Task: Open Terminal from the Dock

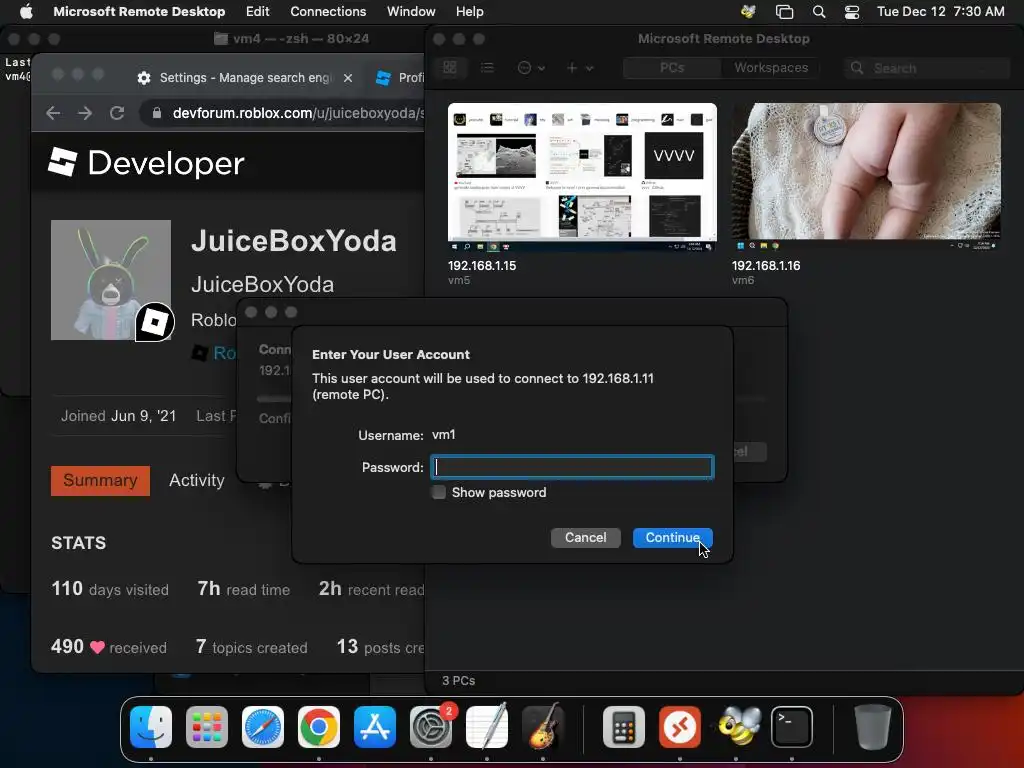Action: pyautogui.click(x=792, y=727)
